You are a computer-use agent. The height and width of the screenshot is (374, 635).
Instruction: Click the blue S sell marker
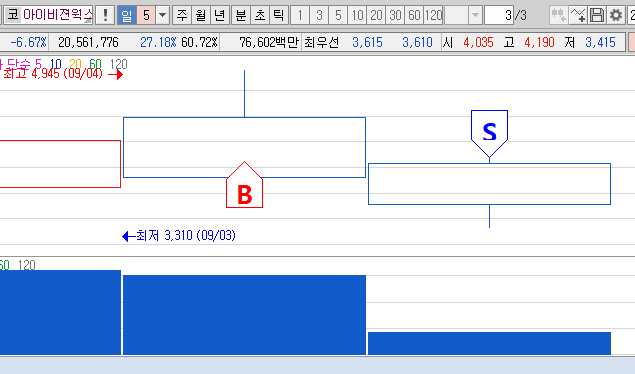490,134
